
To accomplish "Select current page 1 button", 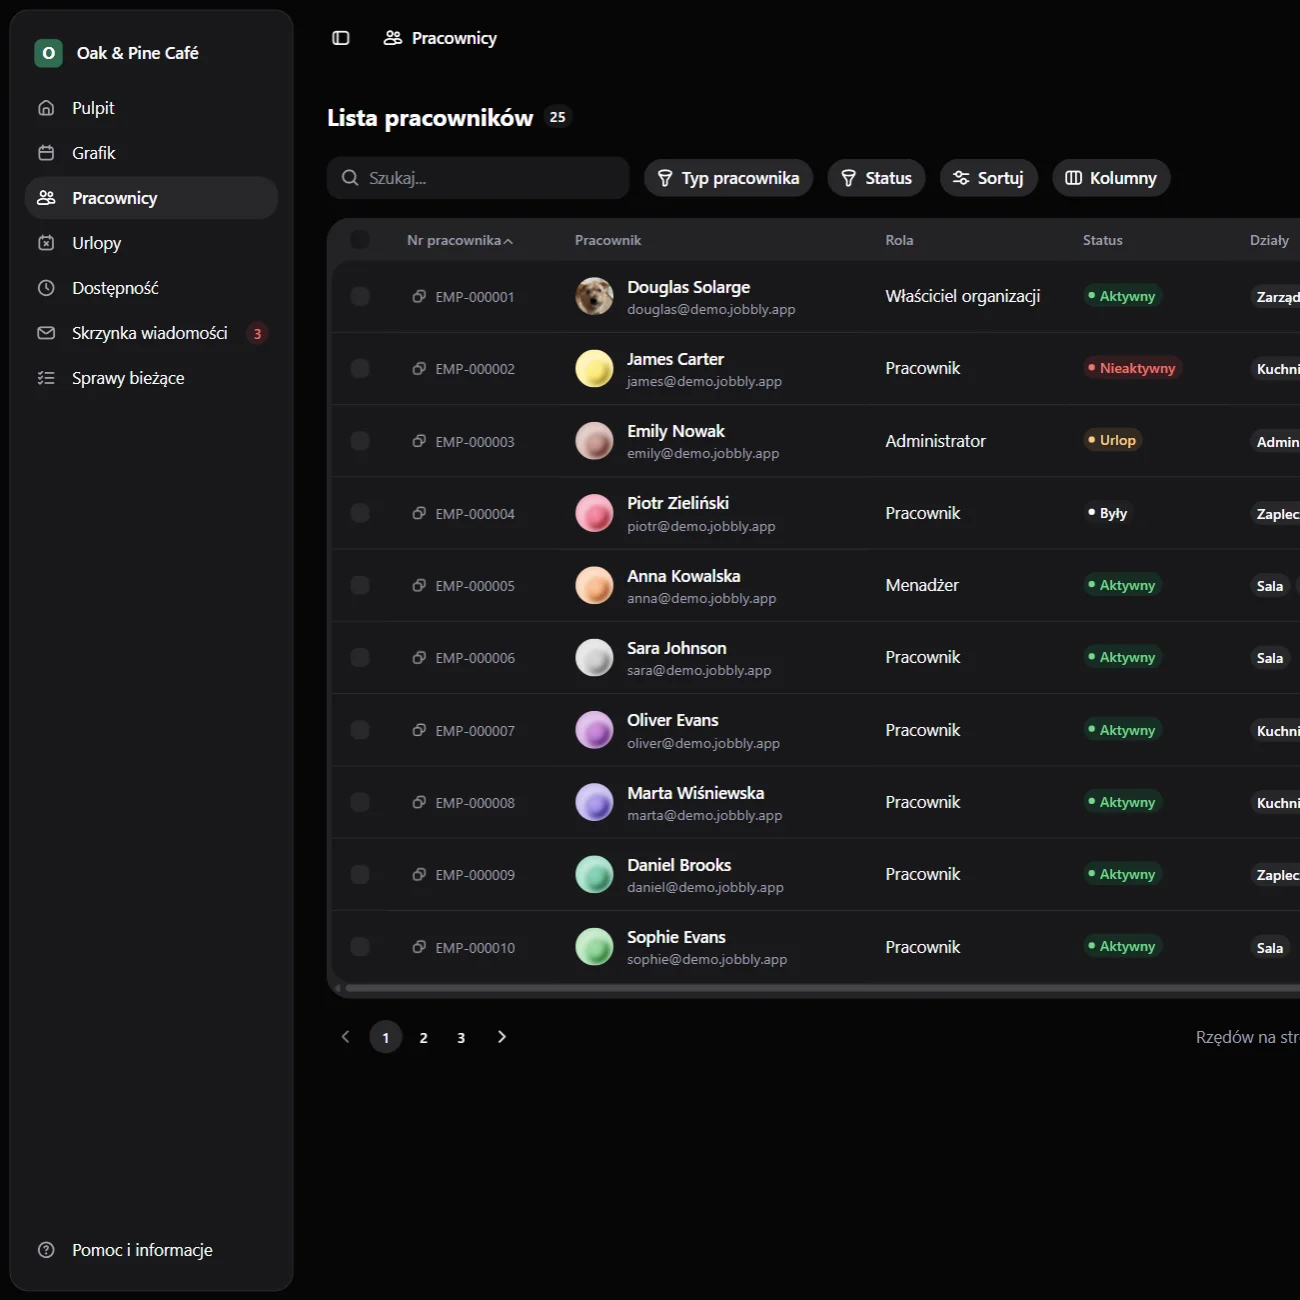I will click(x=386, y=1037).
